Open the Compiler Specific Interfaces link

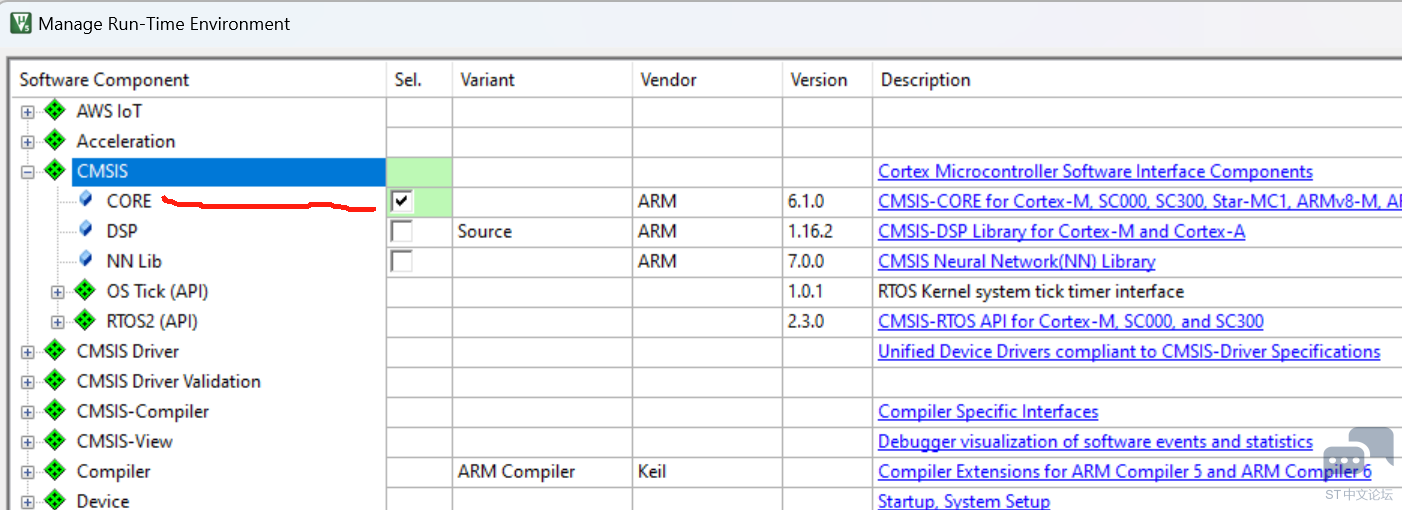click(x=988, y=411)
